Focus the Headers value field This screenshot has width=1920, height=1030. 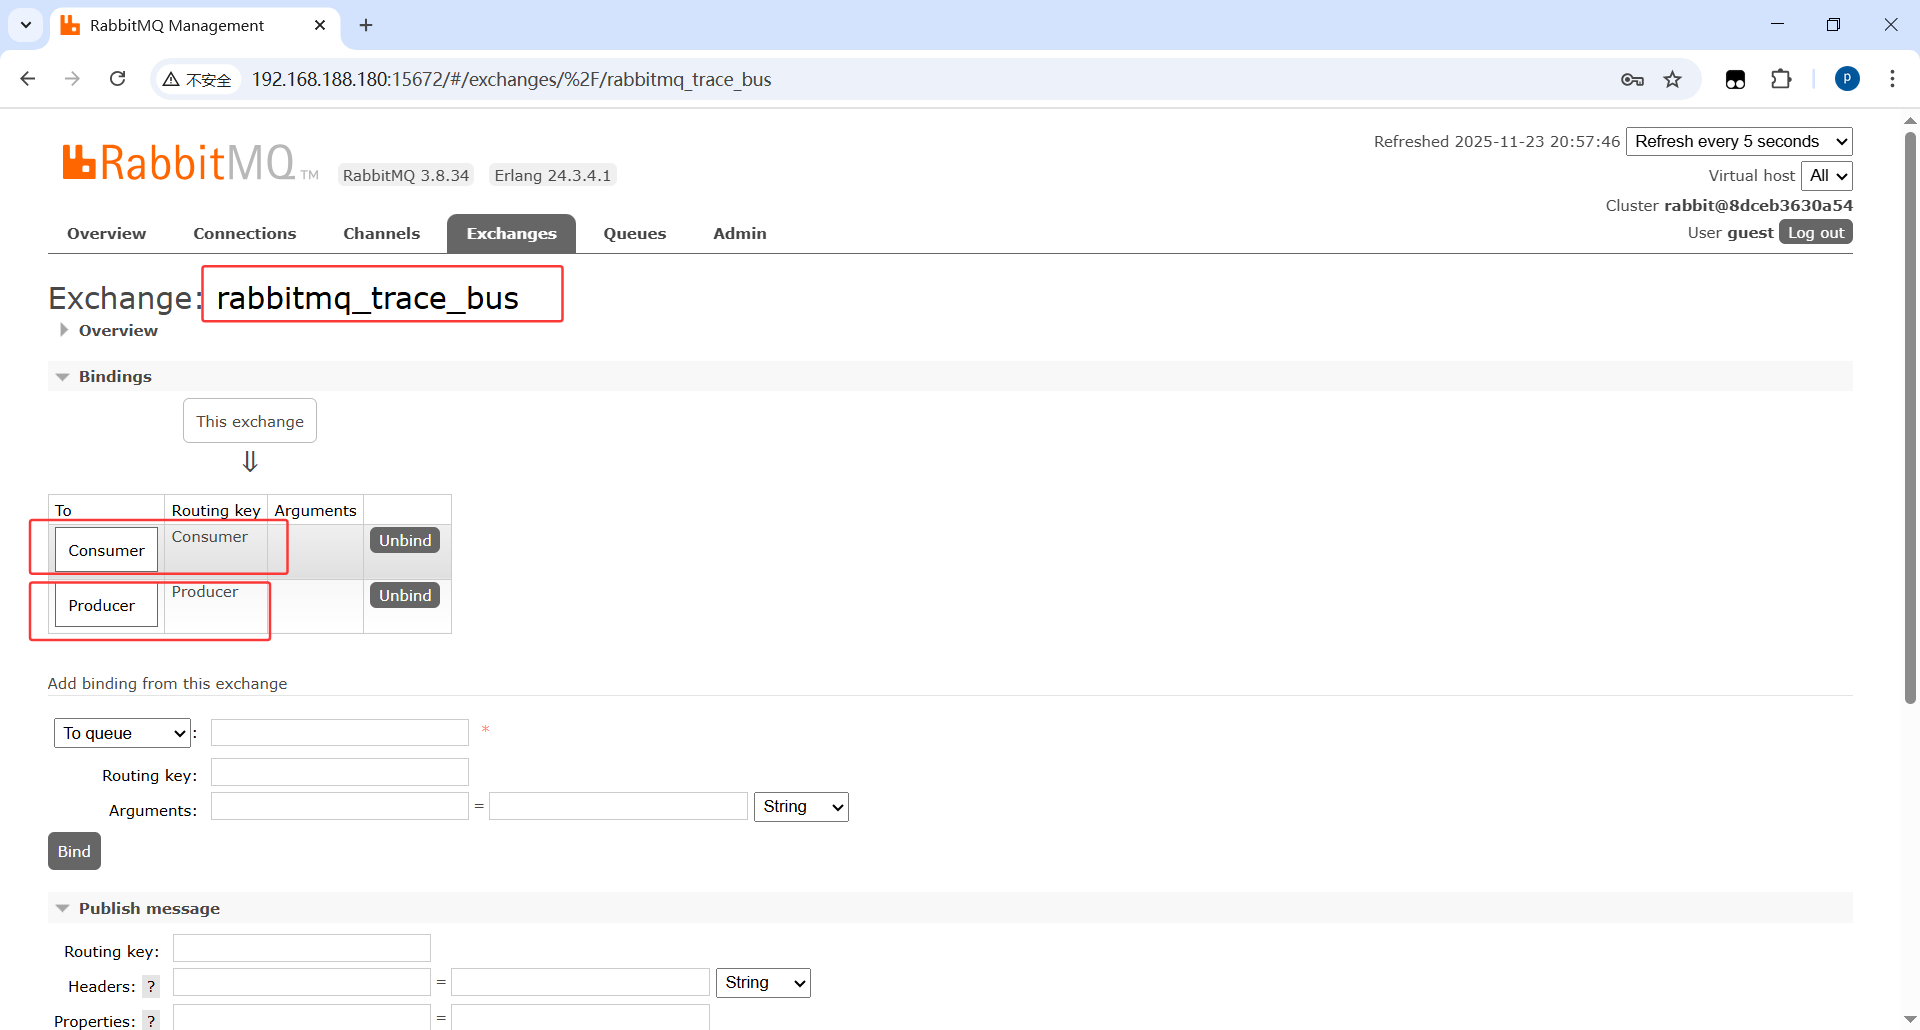580,982
